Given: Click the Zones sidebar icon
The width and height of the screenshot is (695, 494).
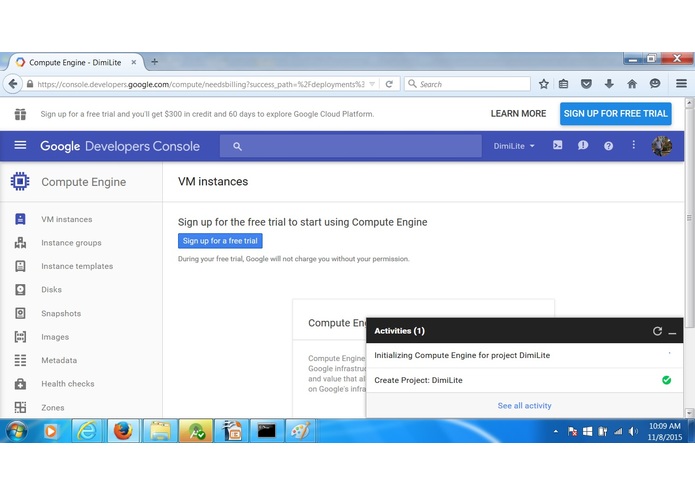Looking at the screenshot, I should click(20, 407).
